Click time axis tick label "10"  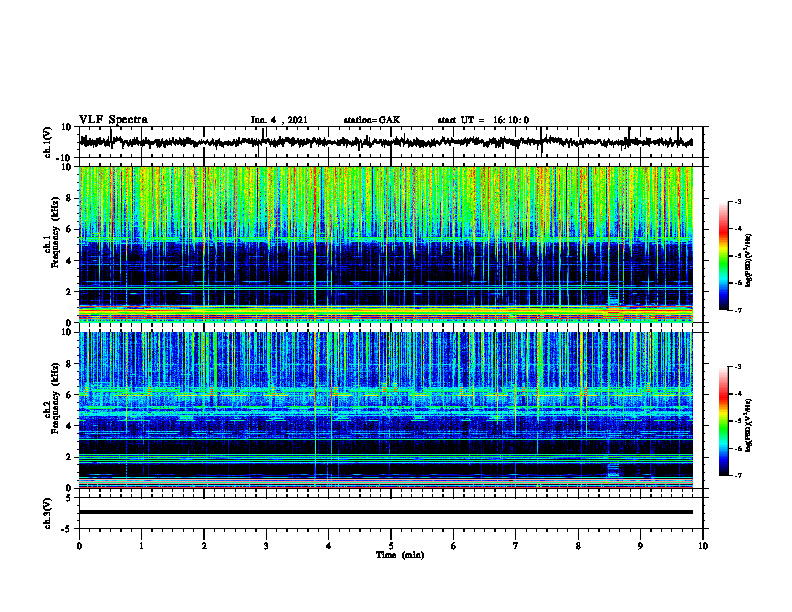tap(703, 546)
